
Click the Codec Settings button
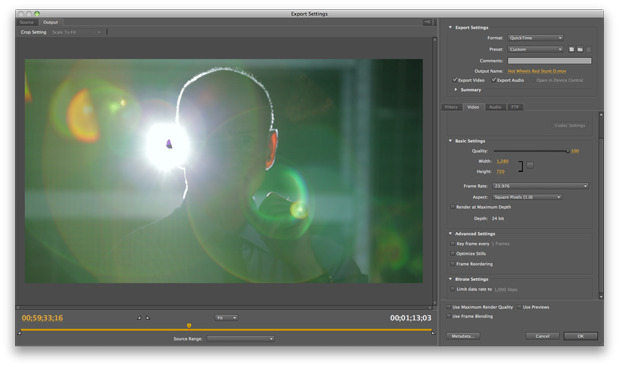click(570, 125)
